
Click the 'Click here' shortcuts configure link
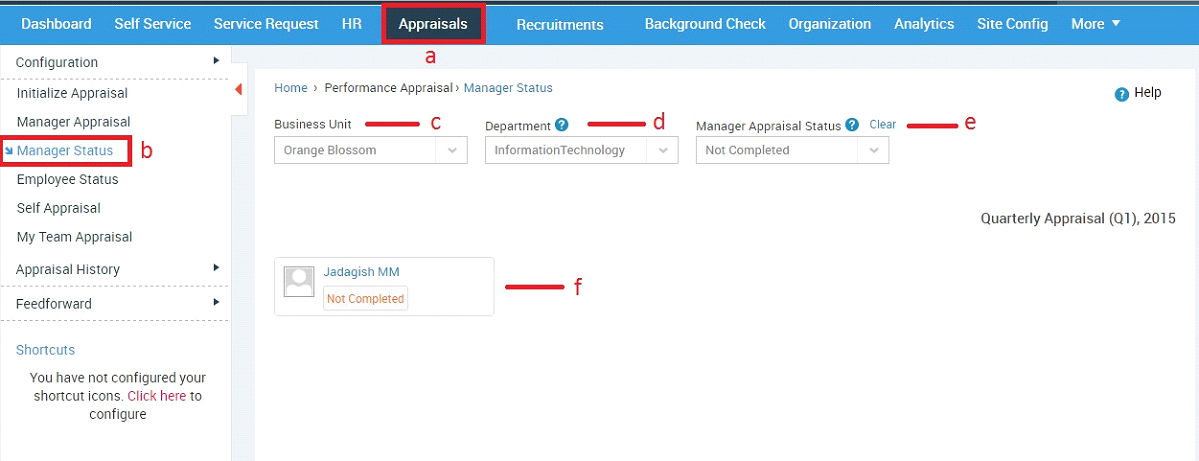[157, 396]
